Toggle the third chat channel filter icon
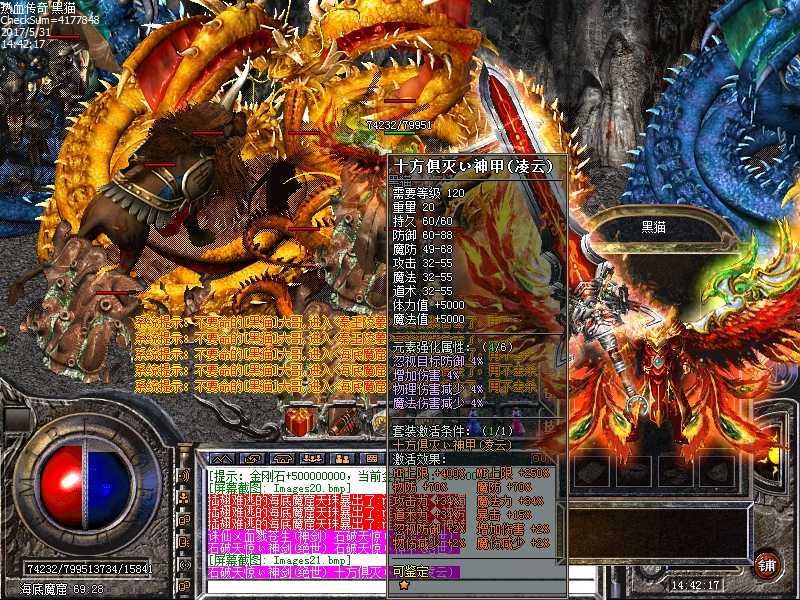800x600 pixels. coord(184,520)
